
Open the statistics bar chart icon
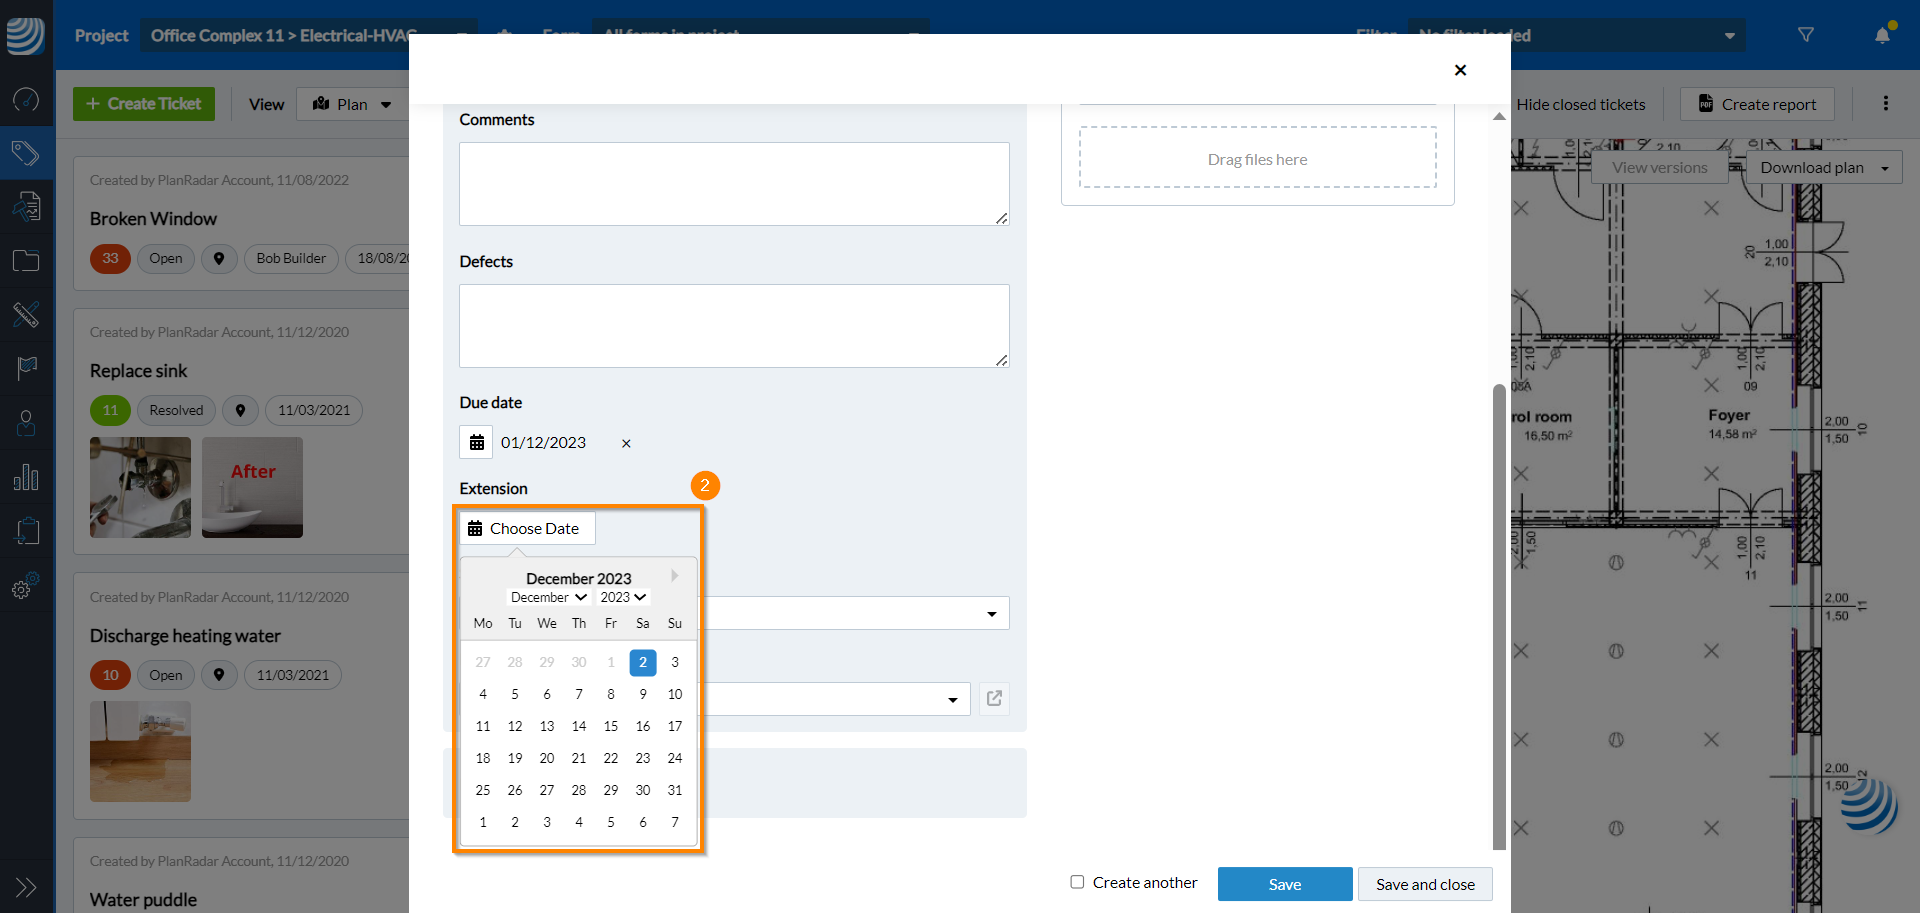26,477
